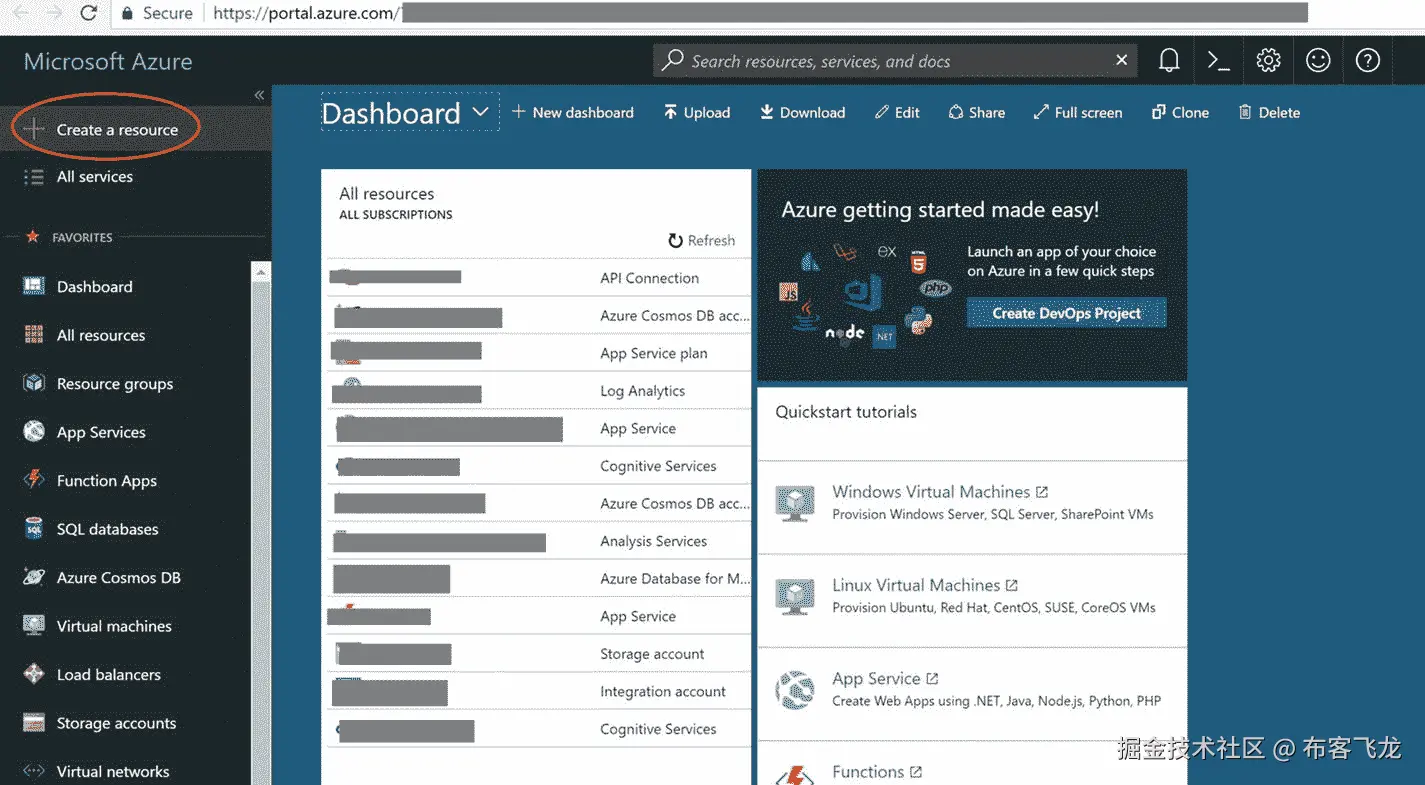Image resolution: width=1425 pixels, height=785 pixels.
Task: Enter Full screen mode
Action: pyautogui.click(x=1078, y=113)
